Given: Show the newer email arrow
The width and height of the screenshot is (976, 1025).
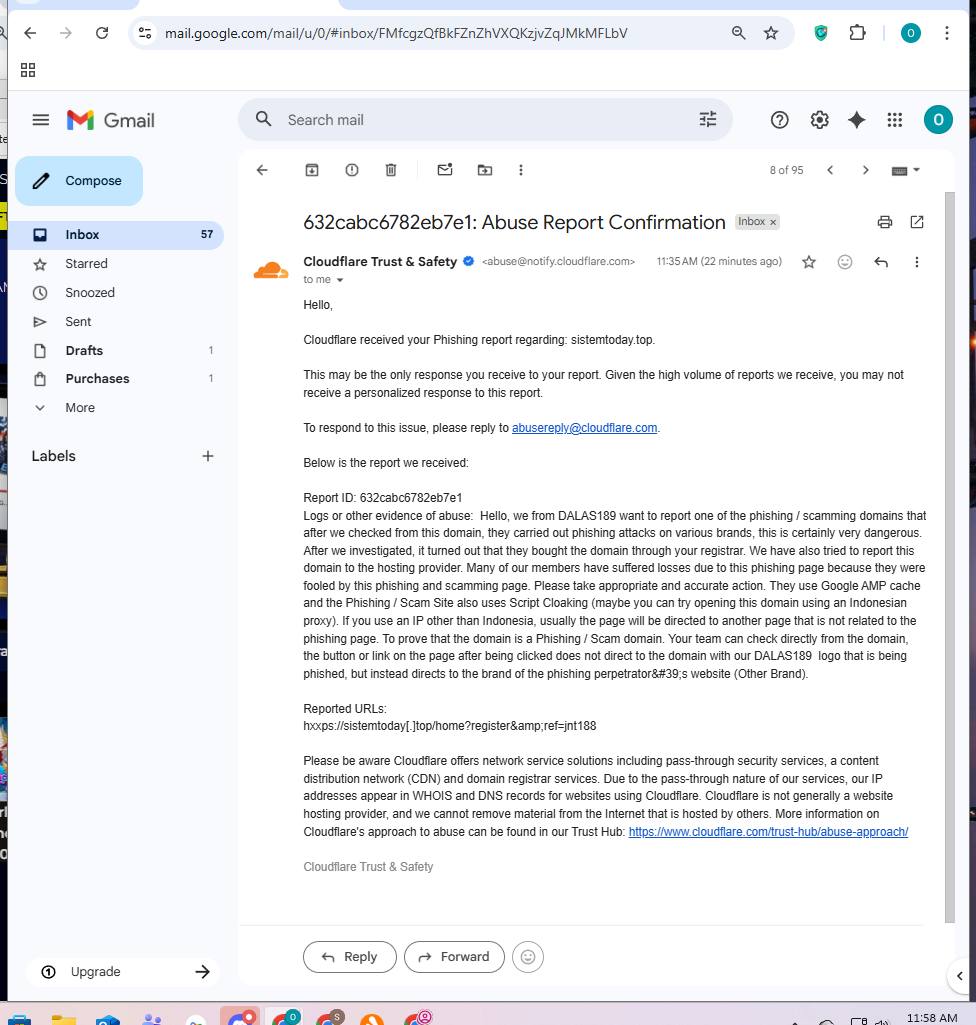Looking at the screenshot, I should pos(830,170).
